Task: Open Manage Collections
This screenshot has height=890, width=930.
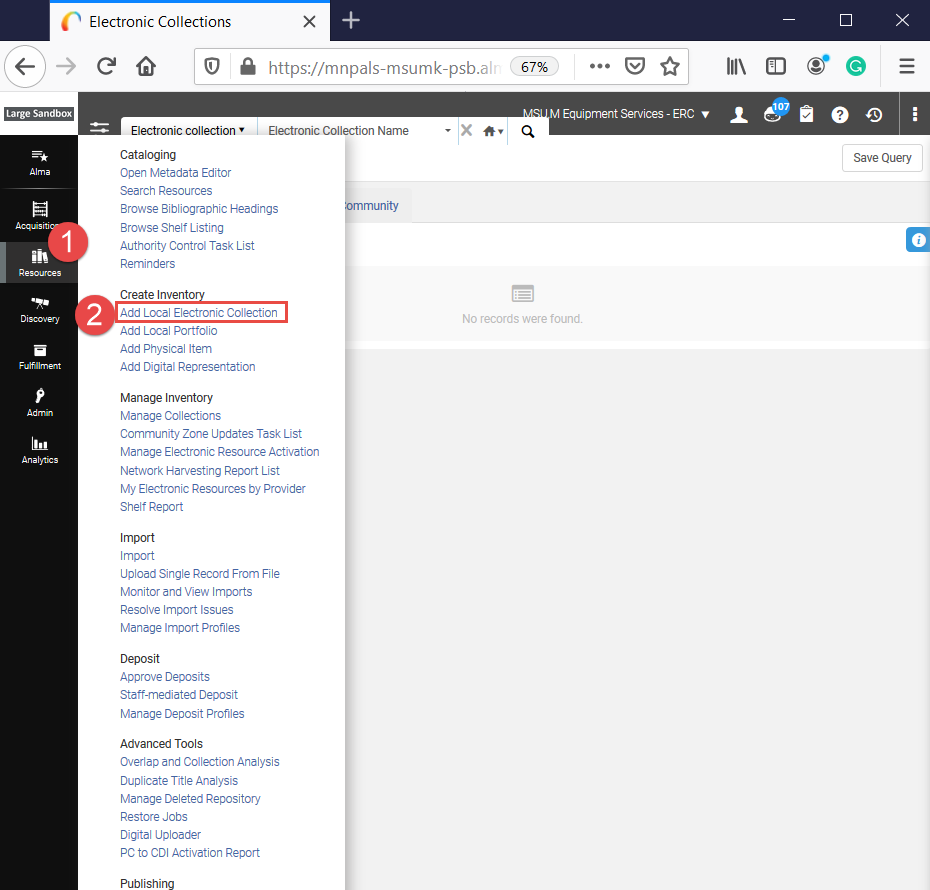Action: click(x=170, y=416)
